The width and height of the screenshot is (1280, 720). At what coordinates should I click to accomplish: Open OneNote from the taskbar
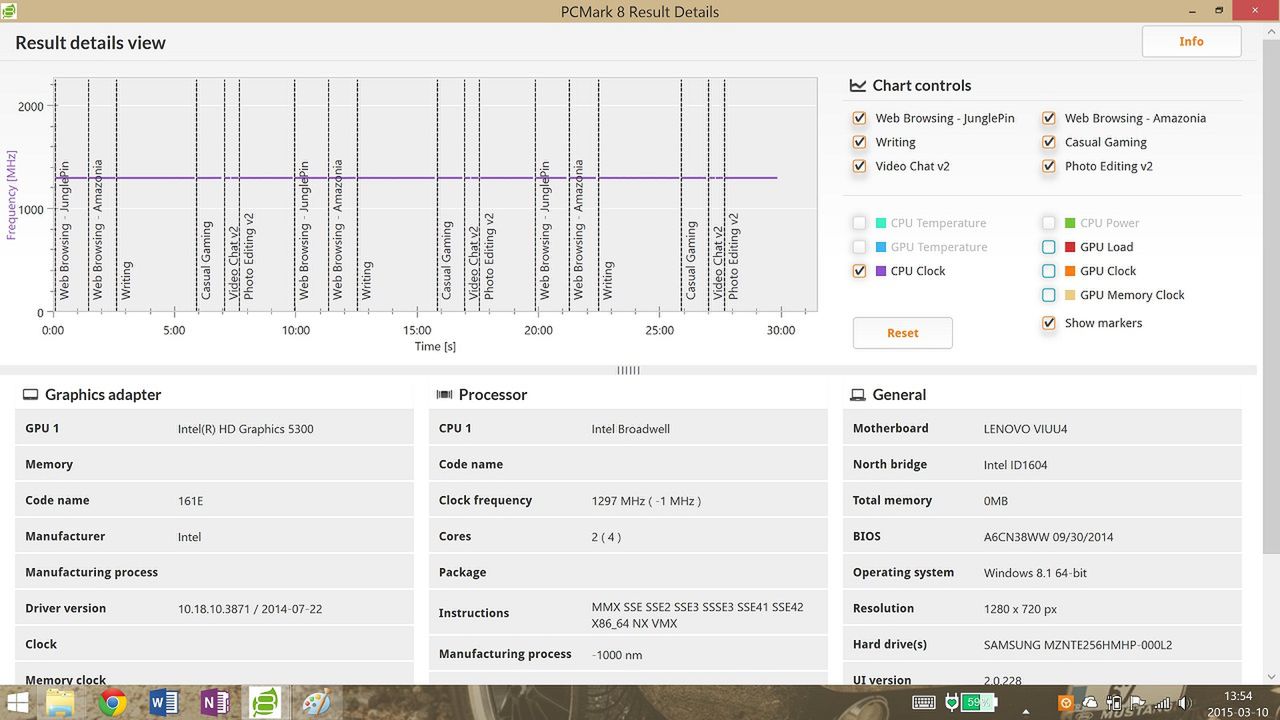coord(215,702)
